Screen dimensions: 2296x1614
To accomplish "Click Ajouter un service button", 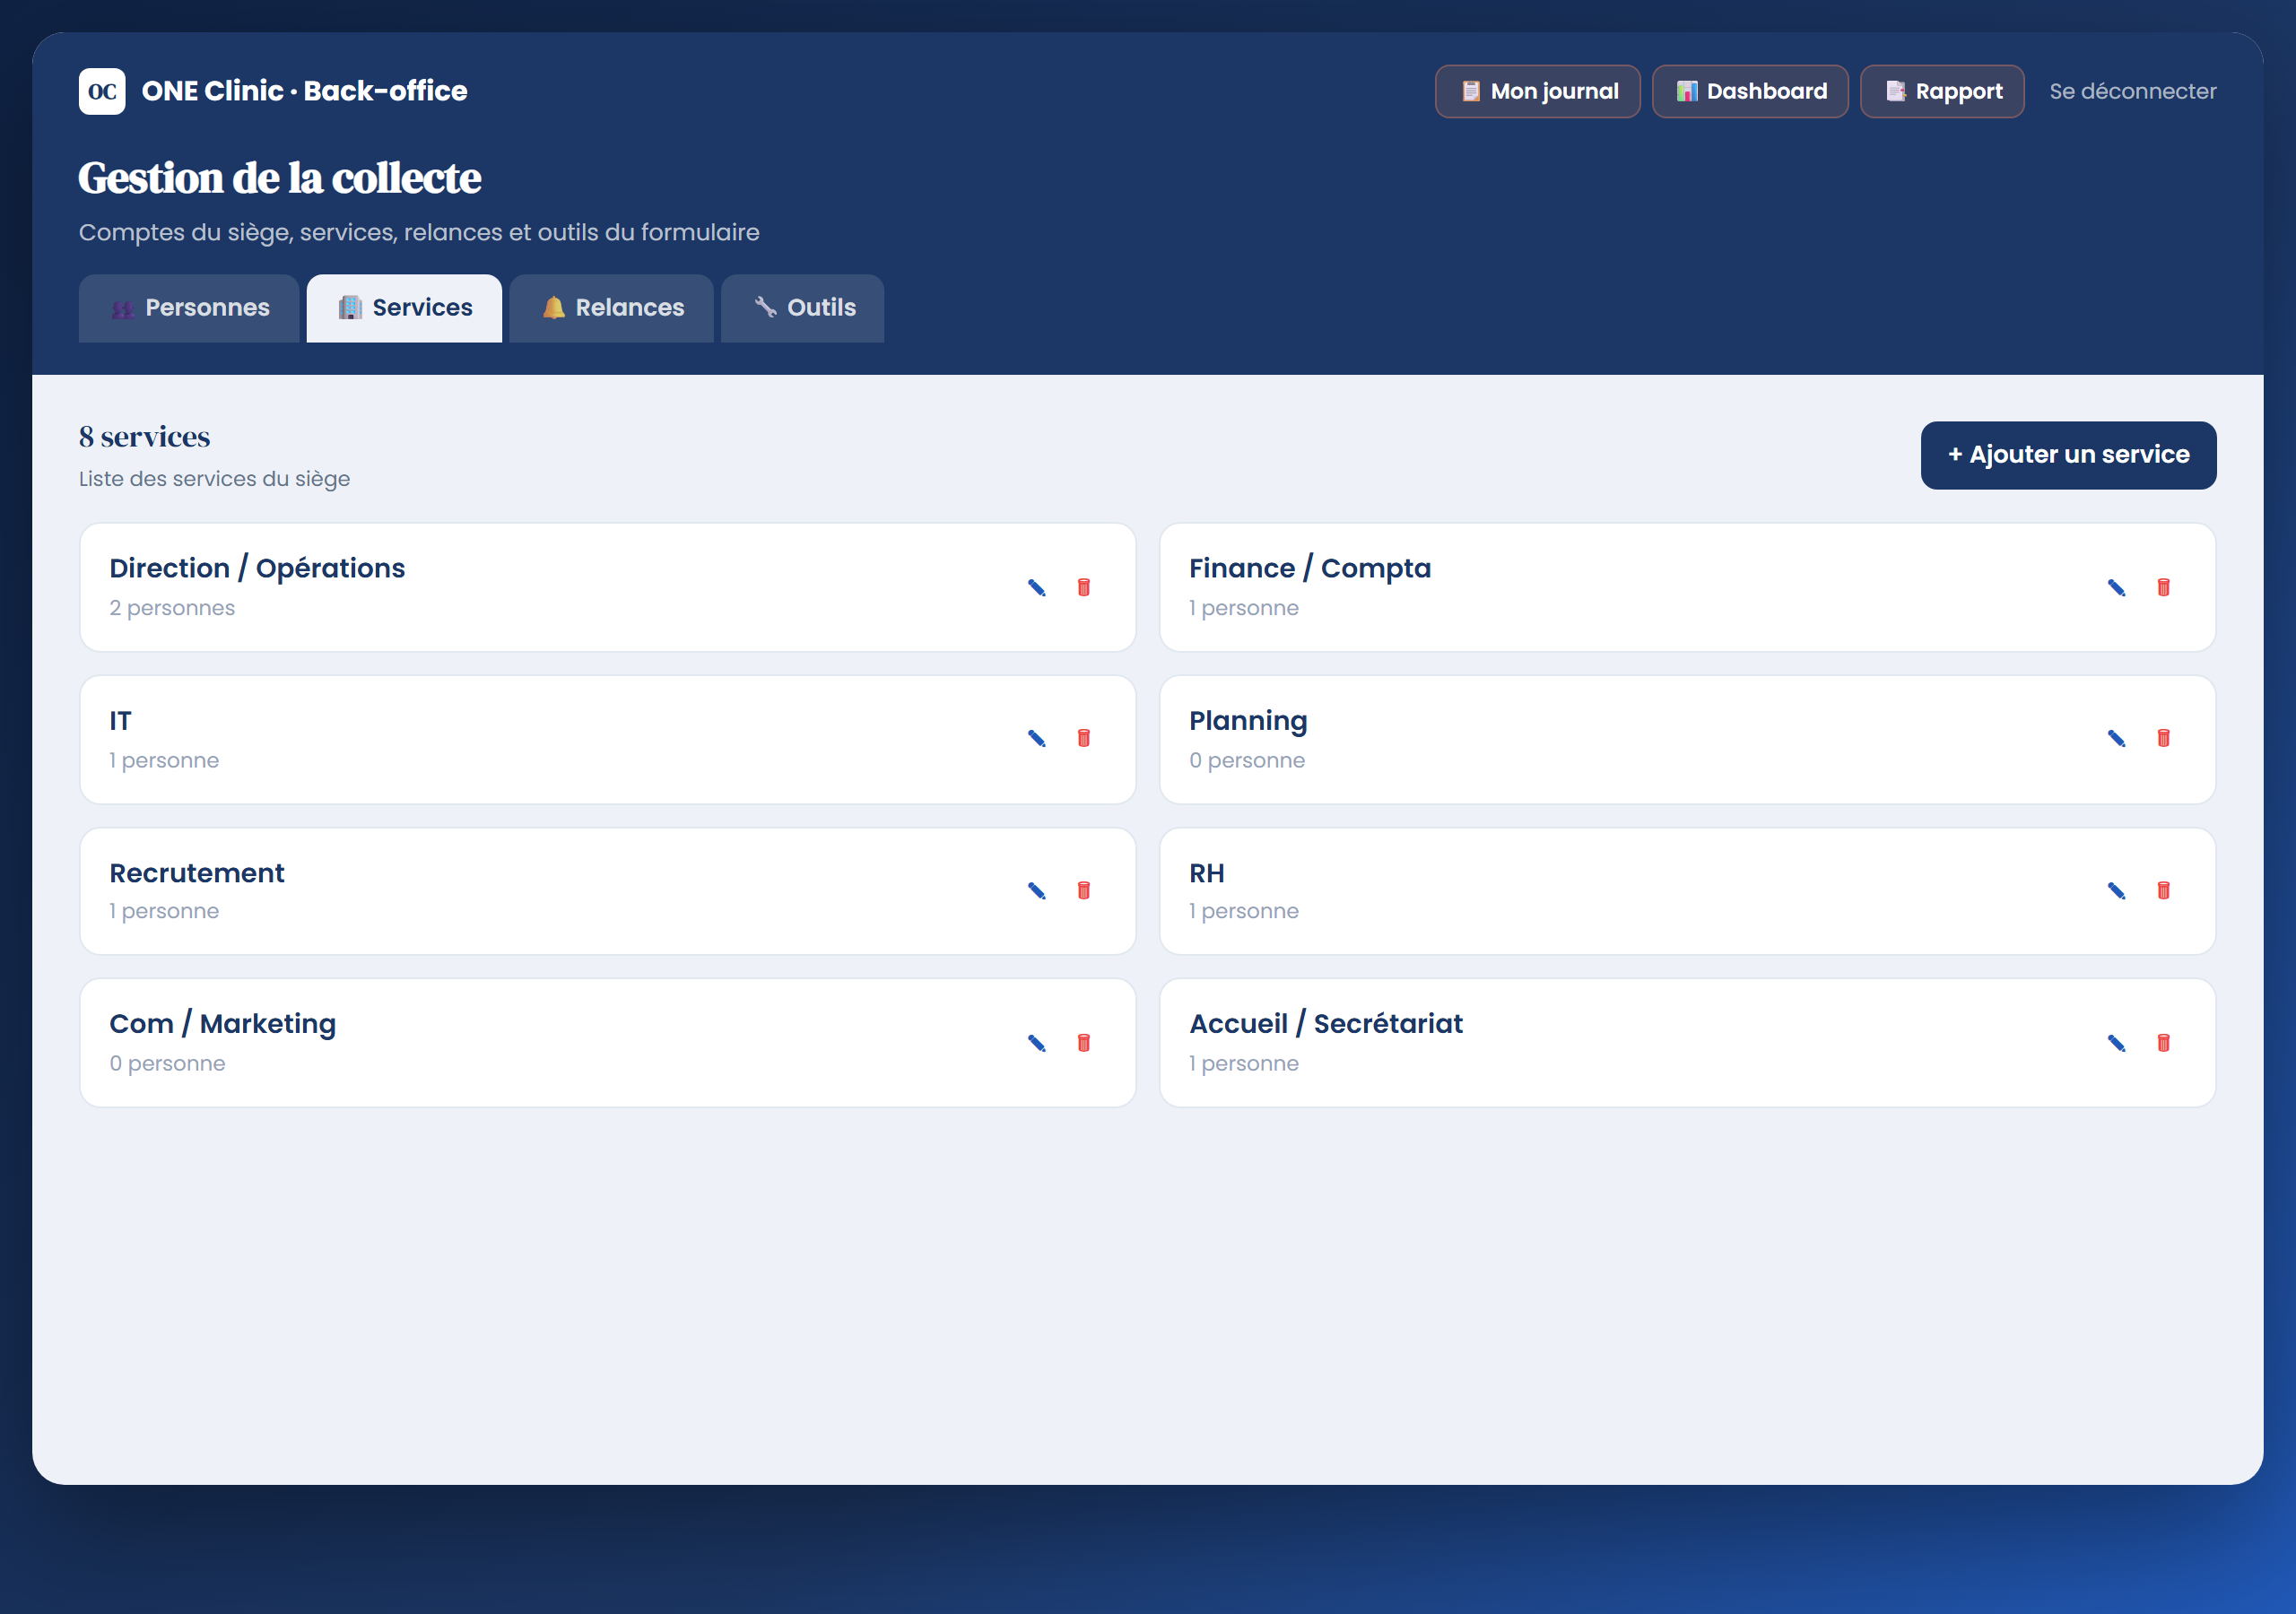I will point(2068,455).
